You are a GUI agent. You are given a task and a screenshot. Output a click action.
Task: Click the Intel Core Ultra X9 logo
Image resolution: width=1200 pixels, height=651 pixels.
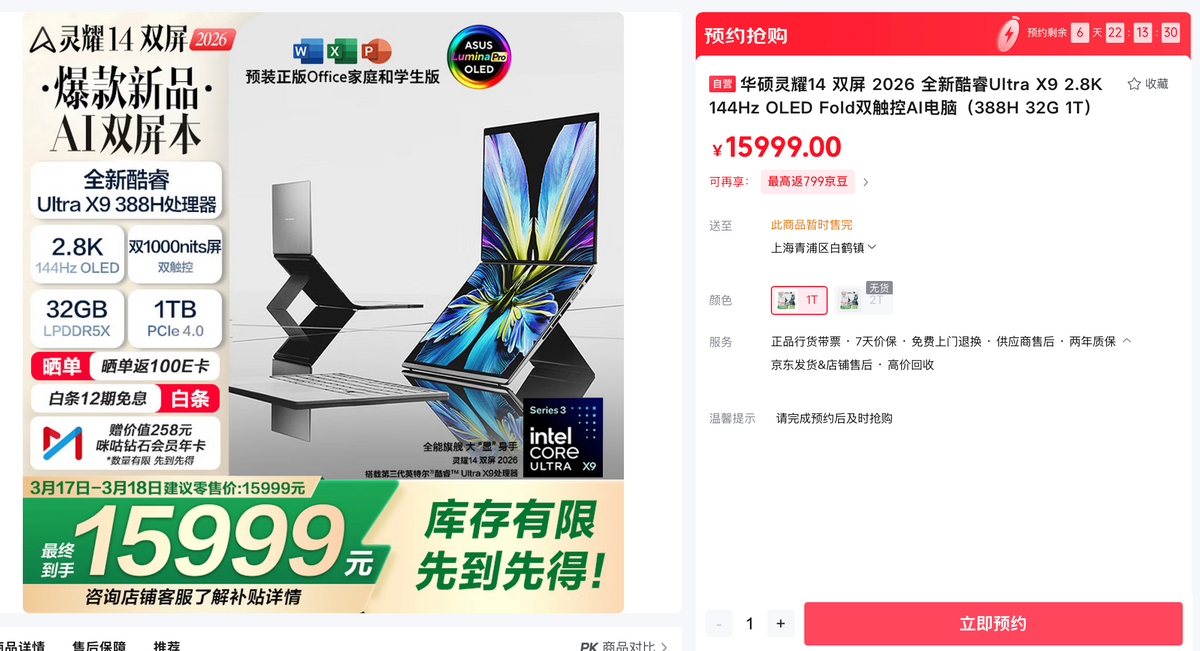tap(563, 437)
